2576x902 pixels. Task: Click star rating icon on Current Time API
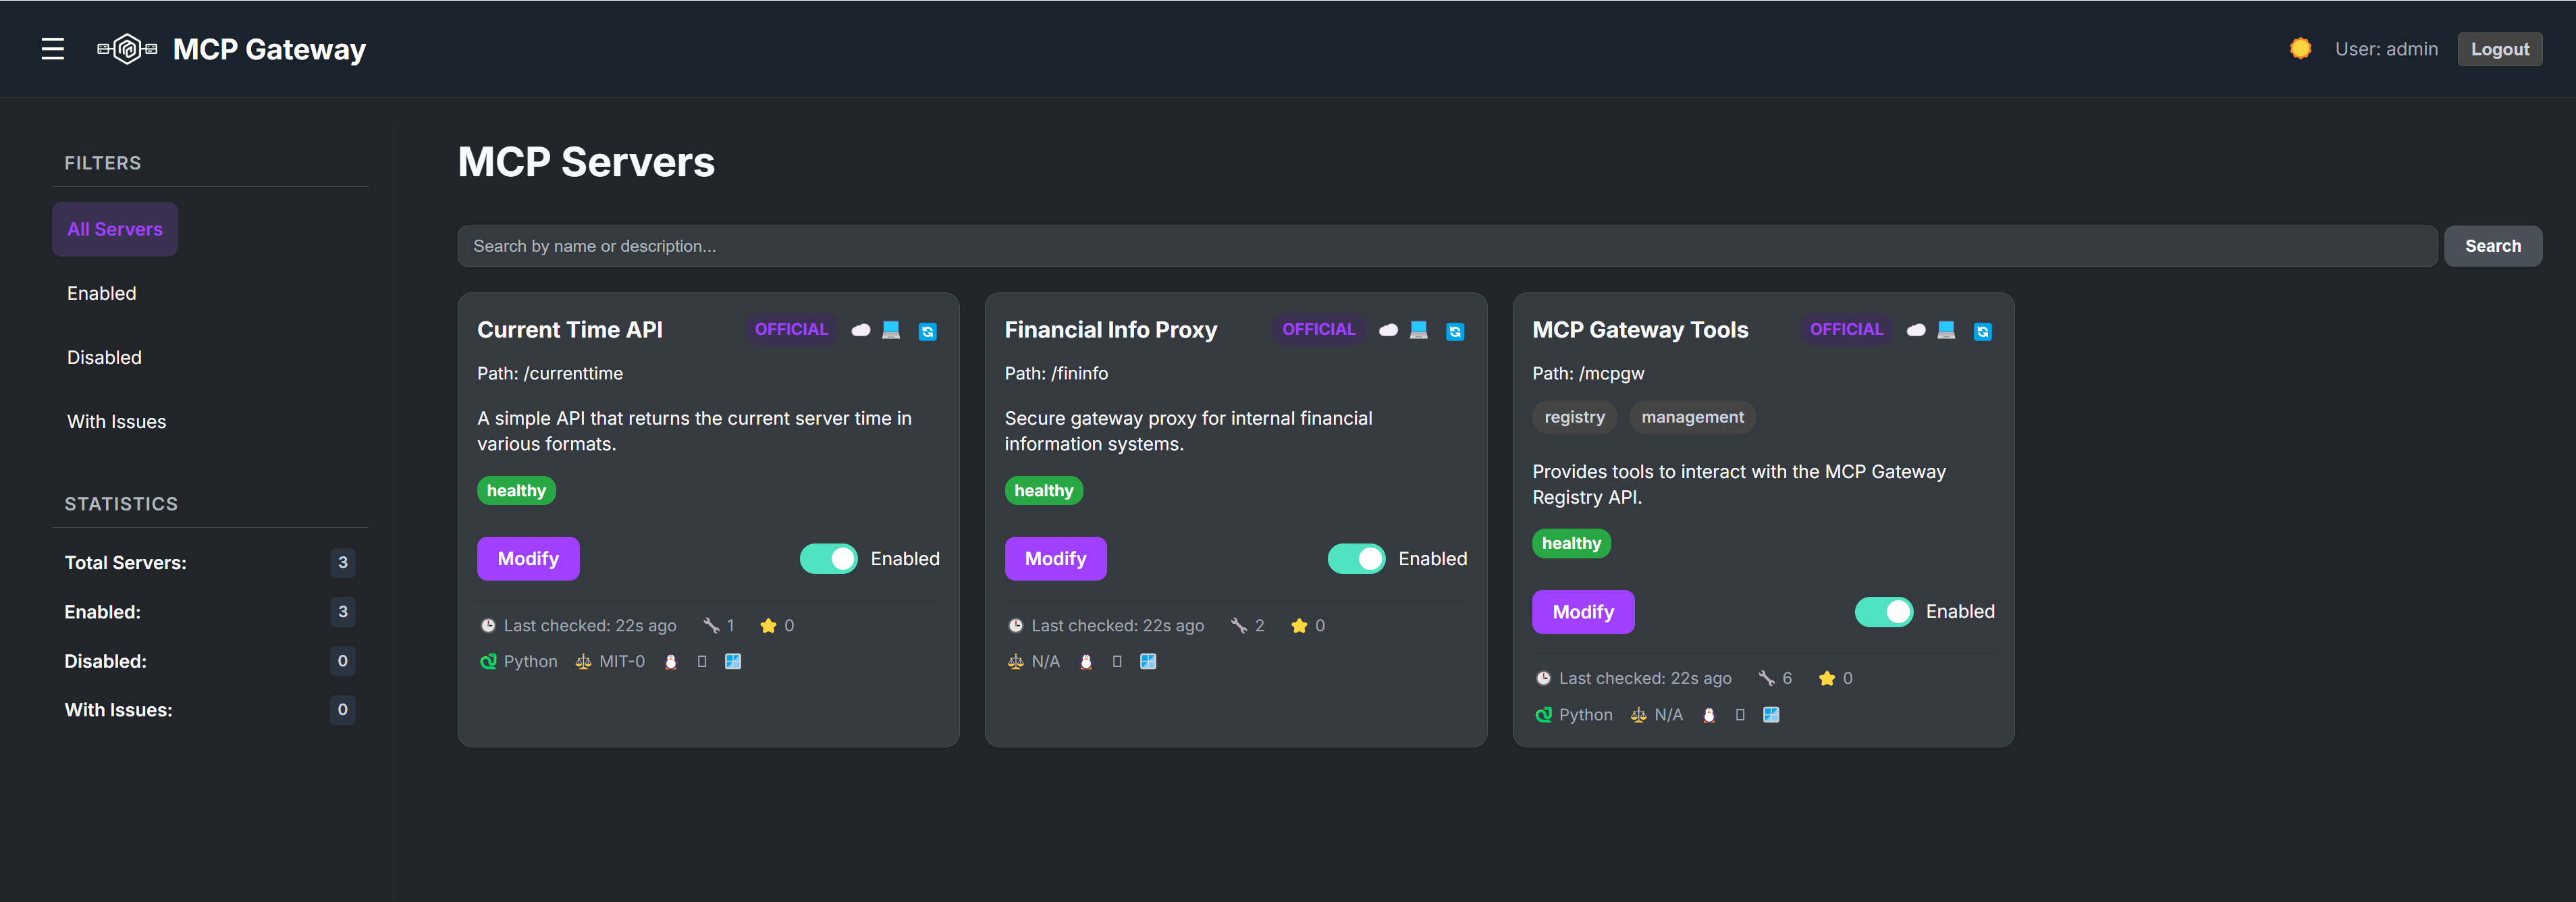(x=768, y=626)
